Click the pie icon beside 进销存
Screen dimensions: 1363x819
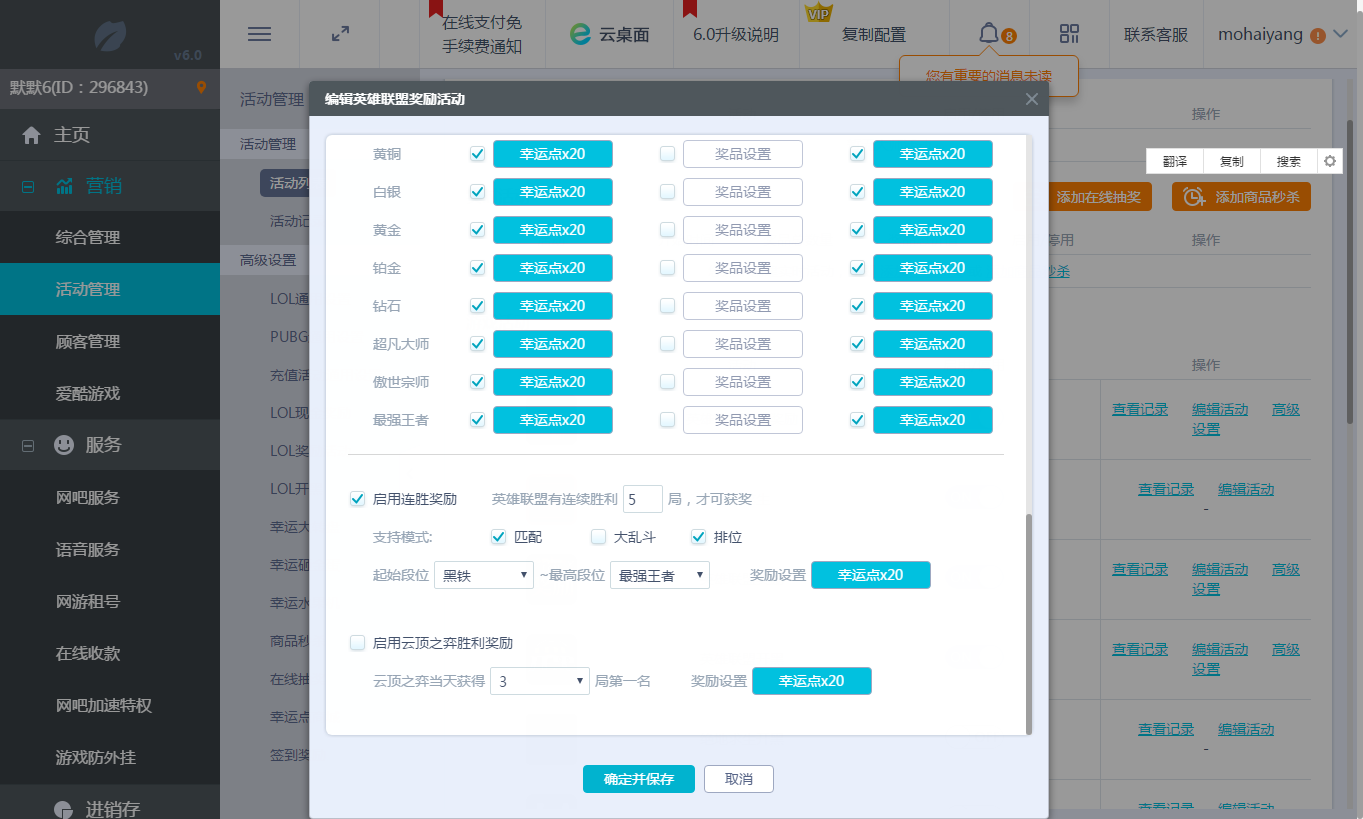[64, 809]
